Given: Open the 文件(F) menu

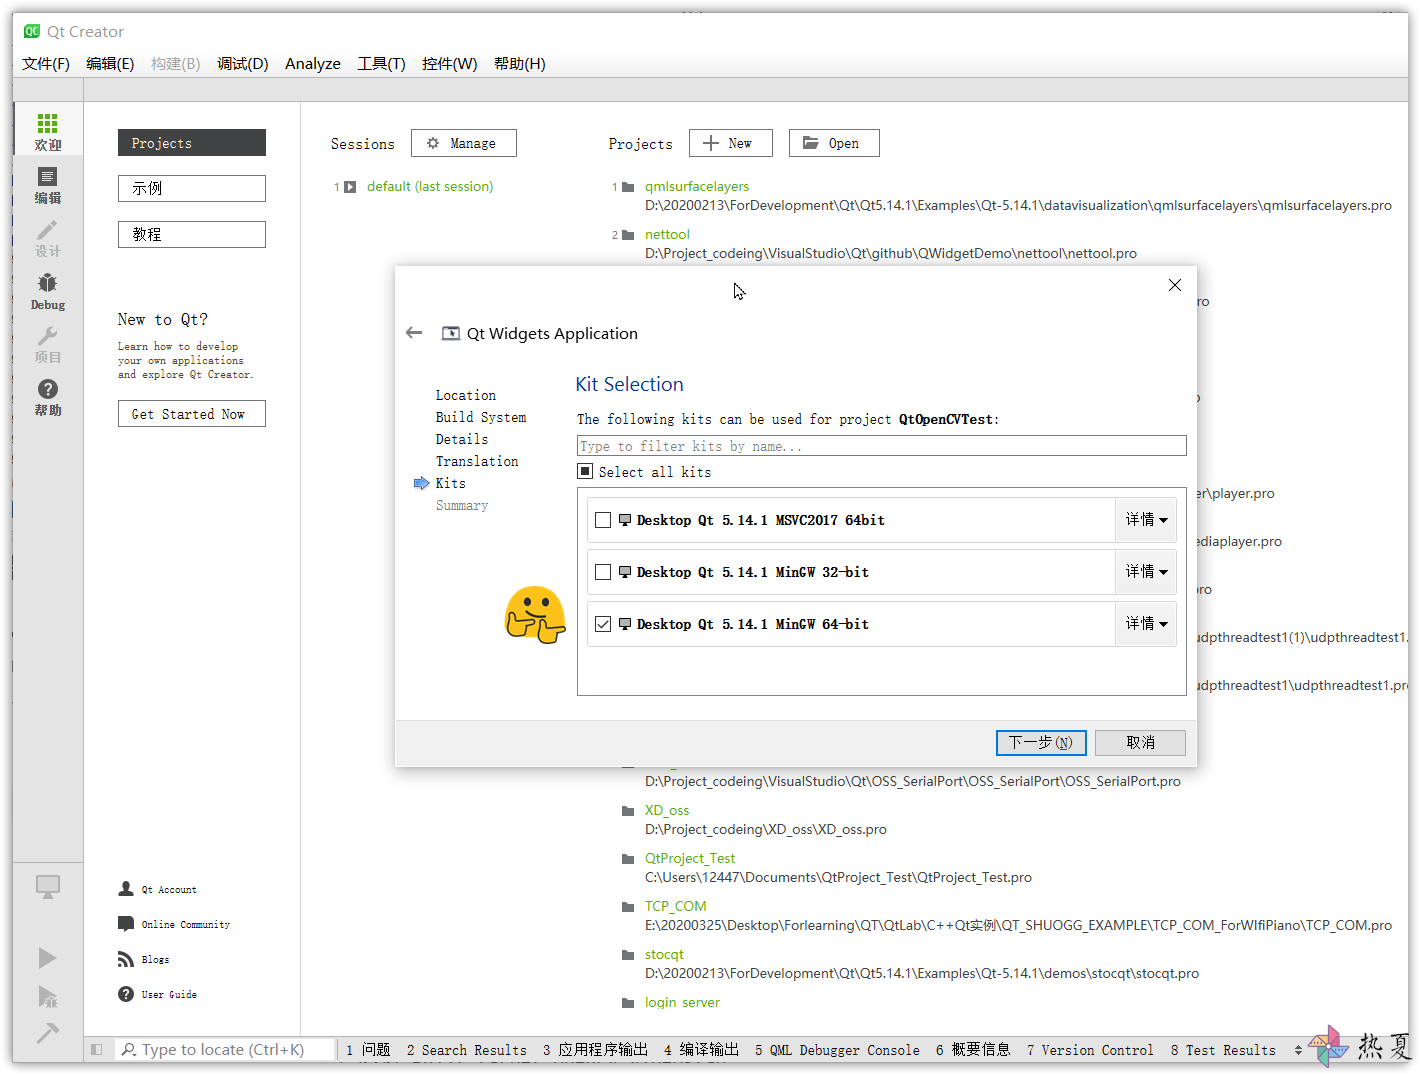Looking at the screenshot, I should pos(46,64).
